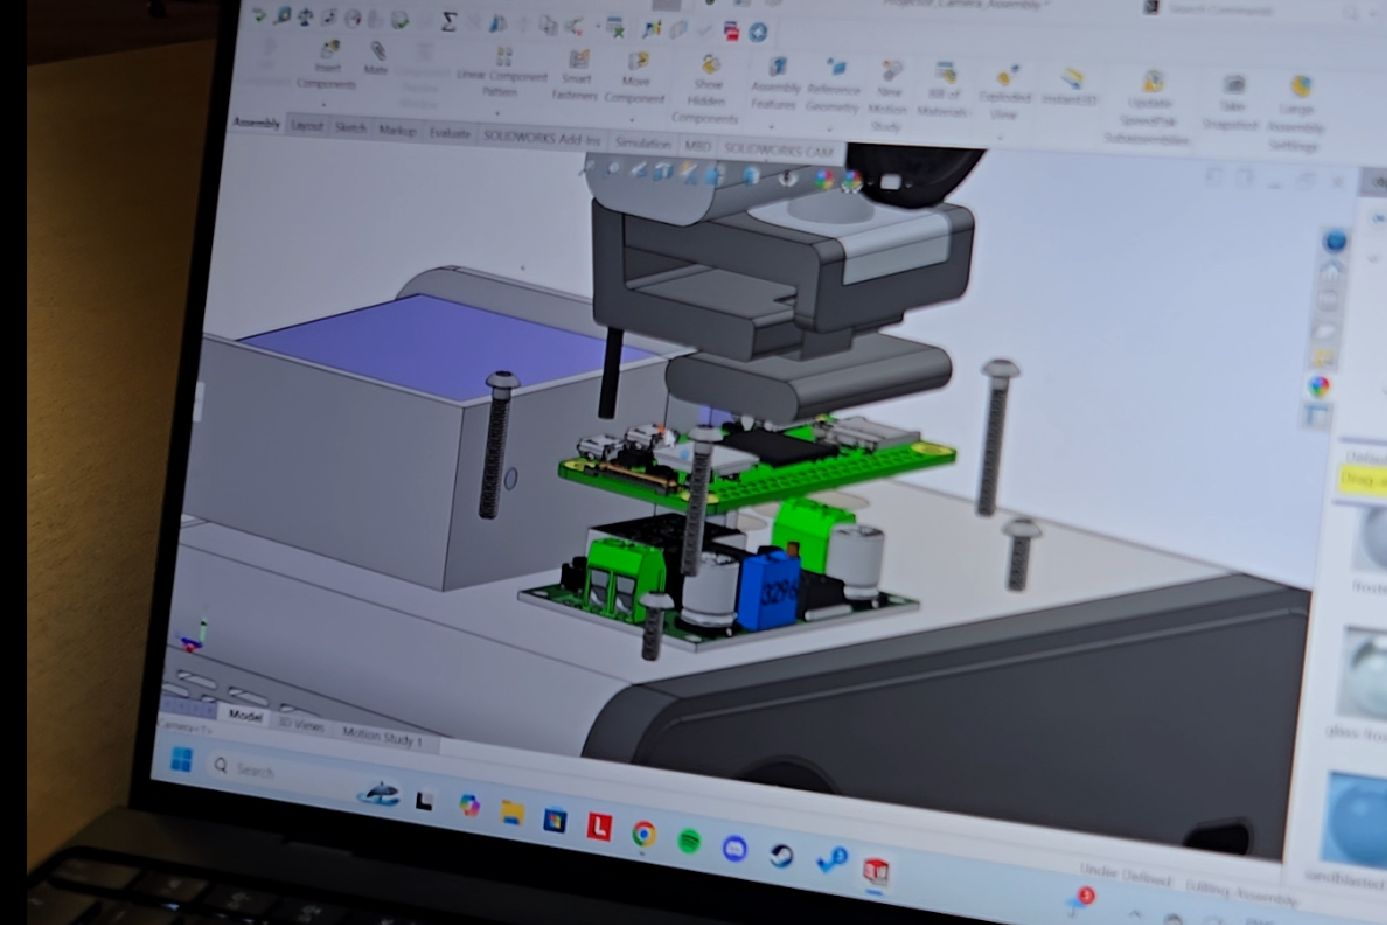Screen dimensions: 1387x925
Task: Click the Exploded View icon
Action: click(x=1007, y=77)
